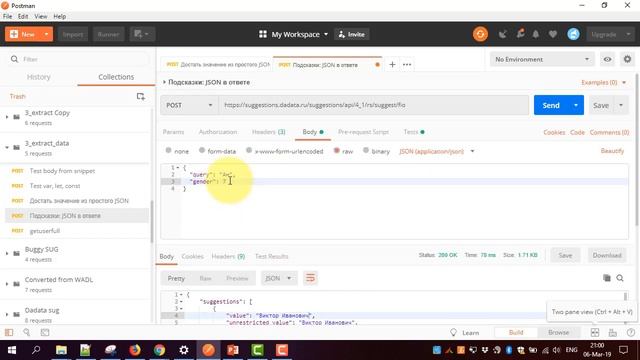The image size is (640, 360).
Task: Open Windows Start menu
Action: (12, 350)
